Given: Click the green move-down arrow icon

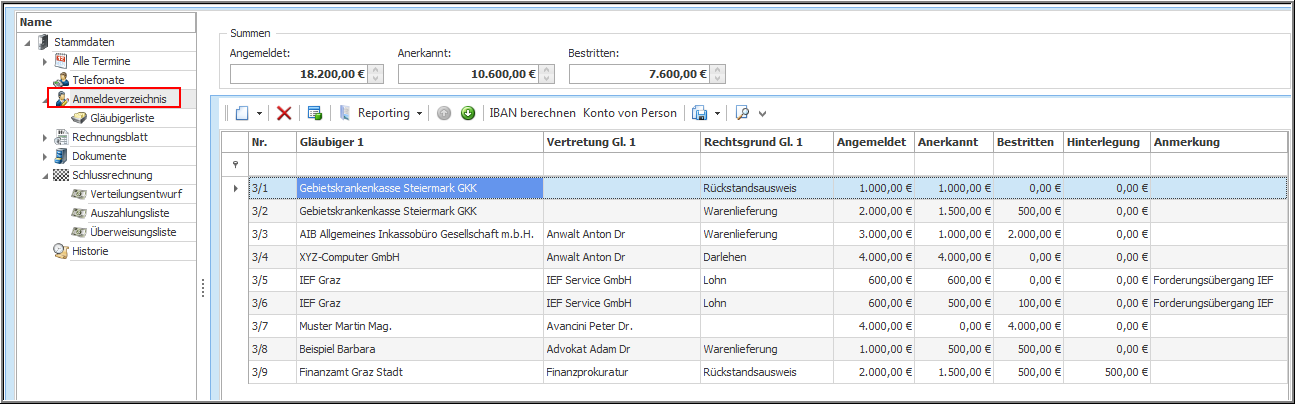Looking at the screenshot, I should (467, 113).
